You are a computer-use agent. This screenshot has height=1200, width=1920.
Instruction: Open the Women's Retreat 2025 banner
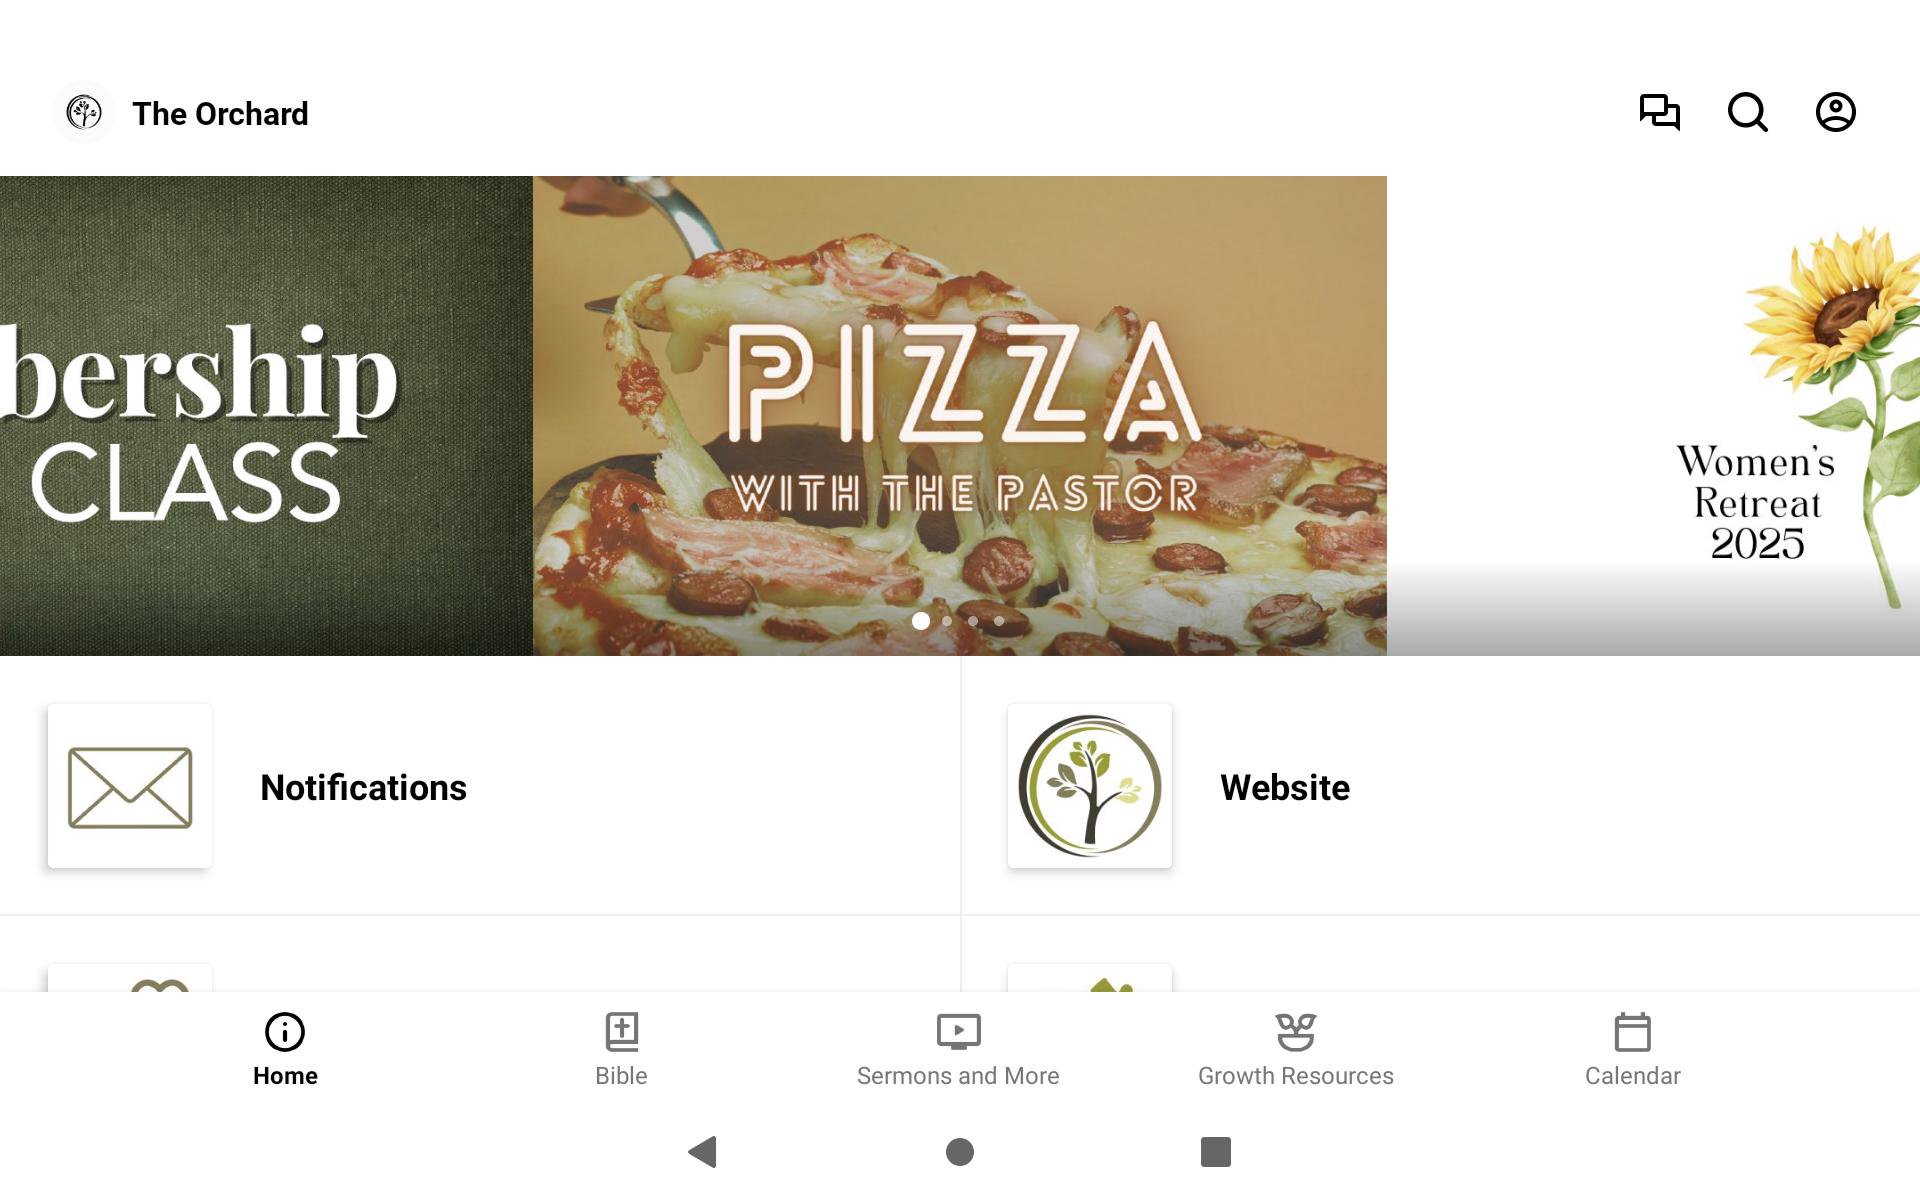click(1653, 416)
